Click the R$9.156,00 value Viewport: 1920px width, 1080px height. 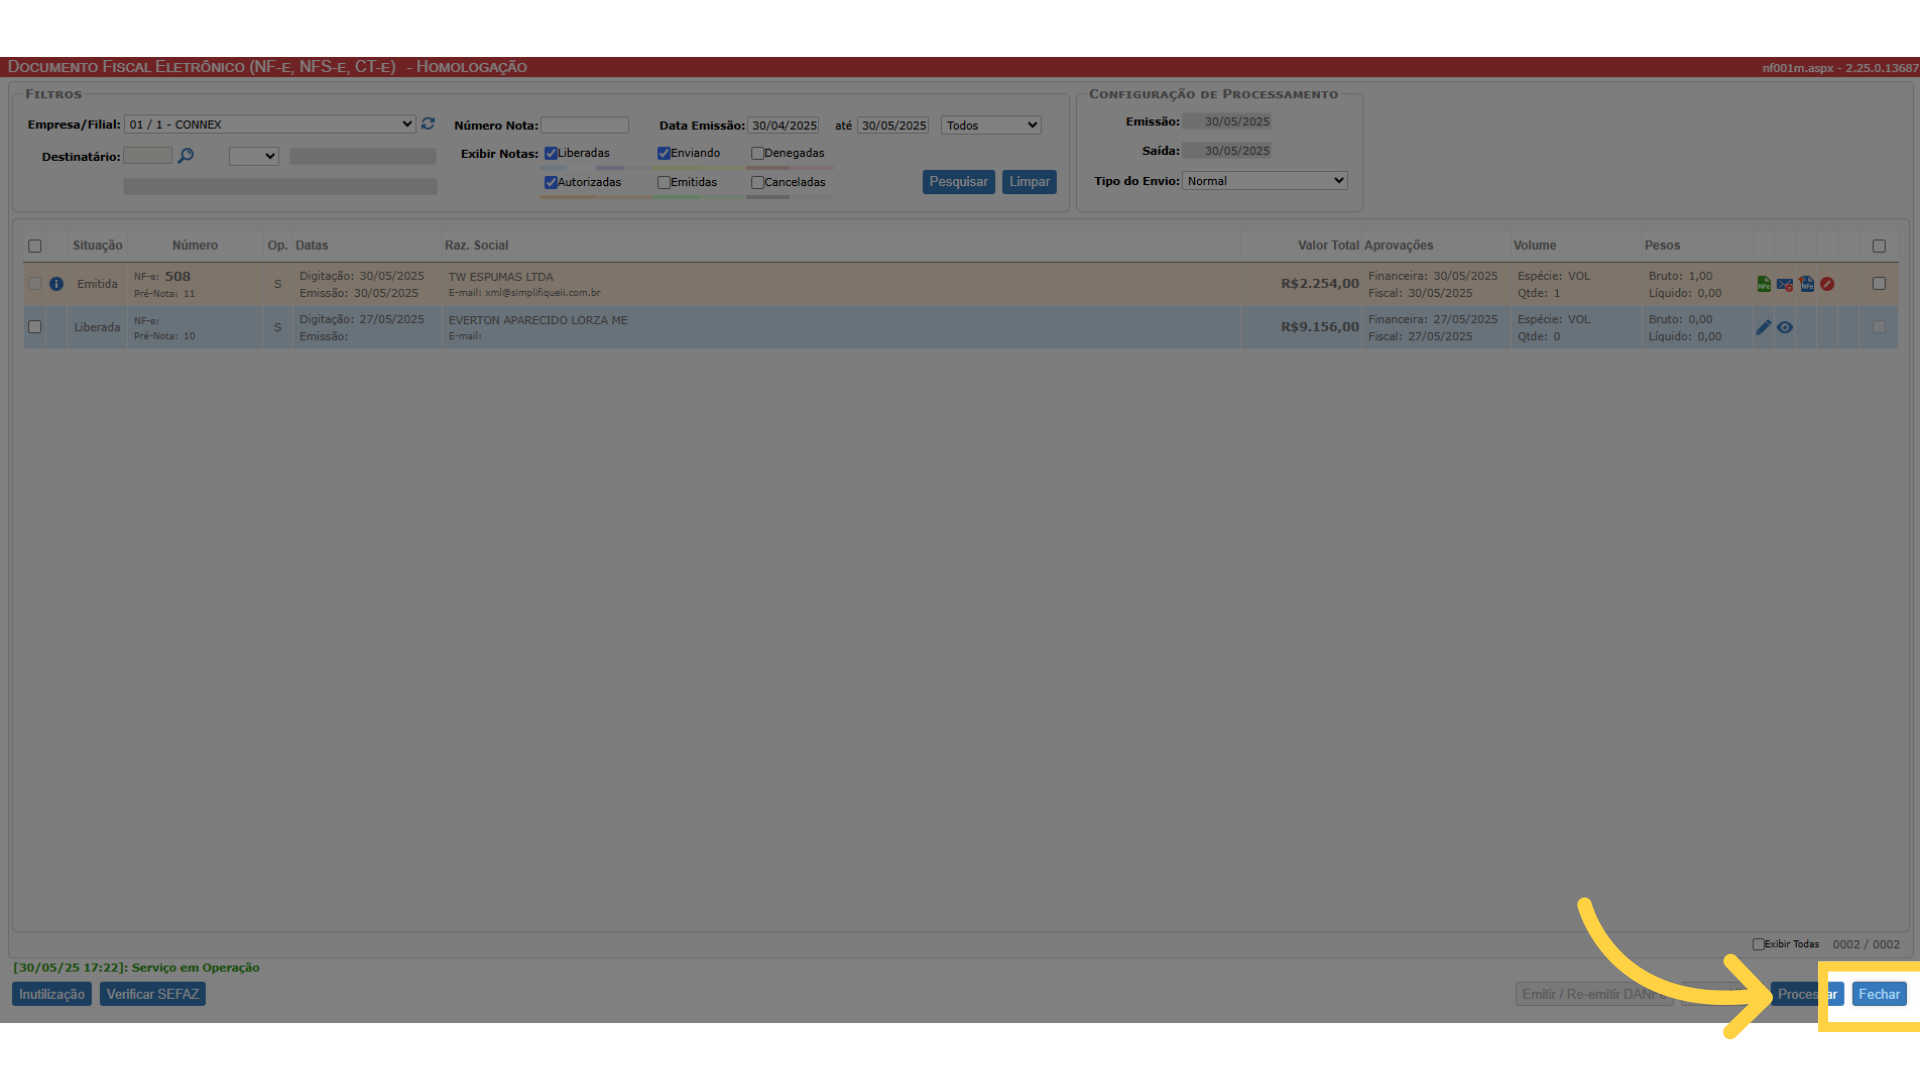pos(1320,327)
